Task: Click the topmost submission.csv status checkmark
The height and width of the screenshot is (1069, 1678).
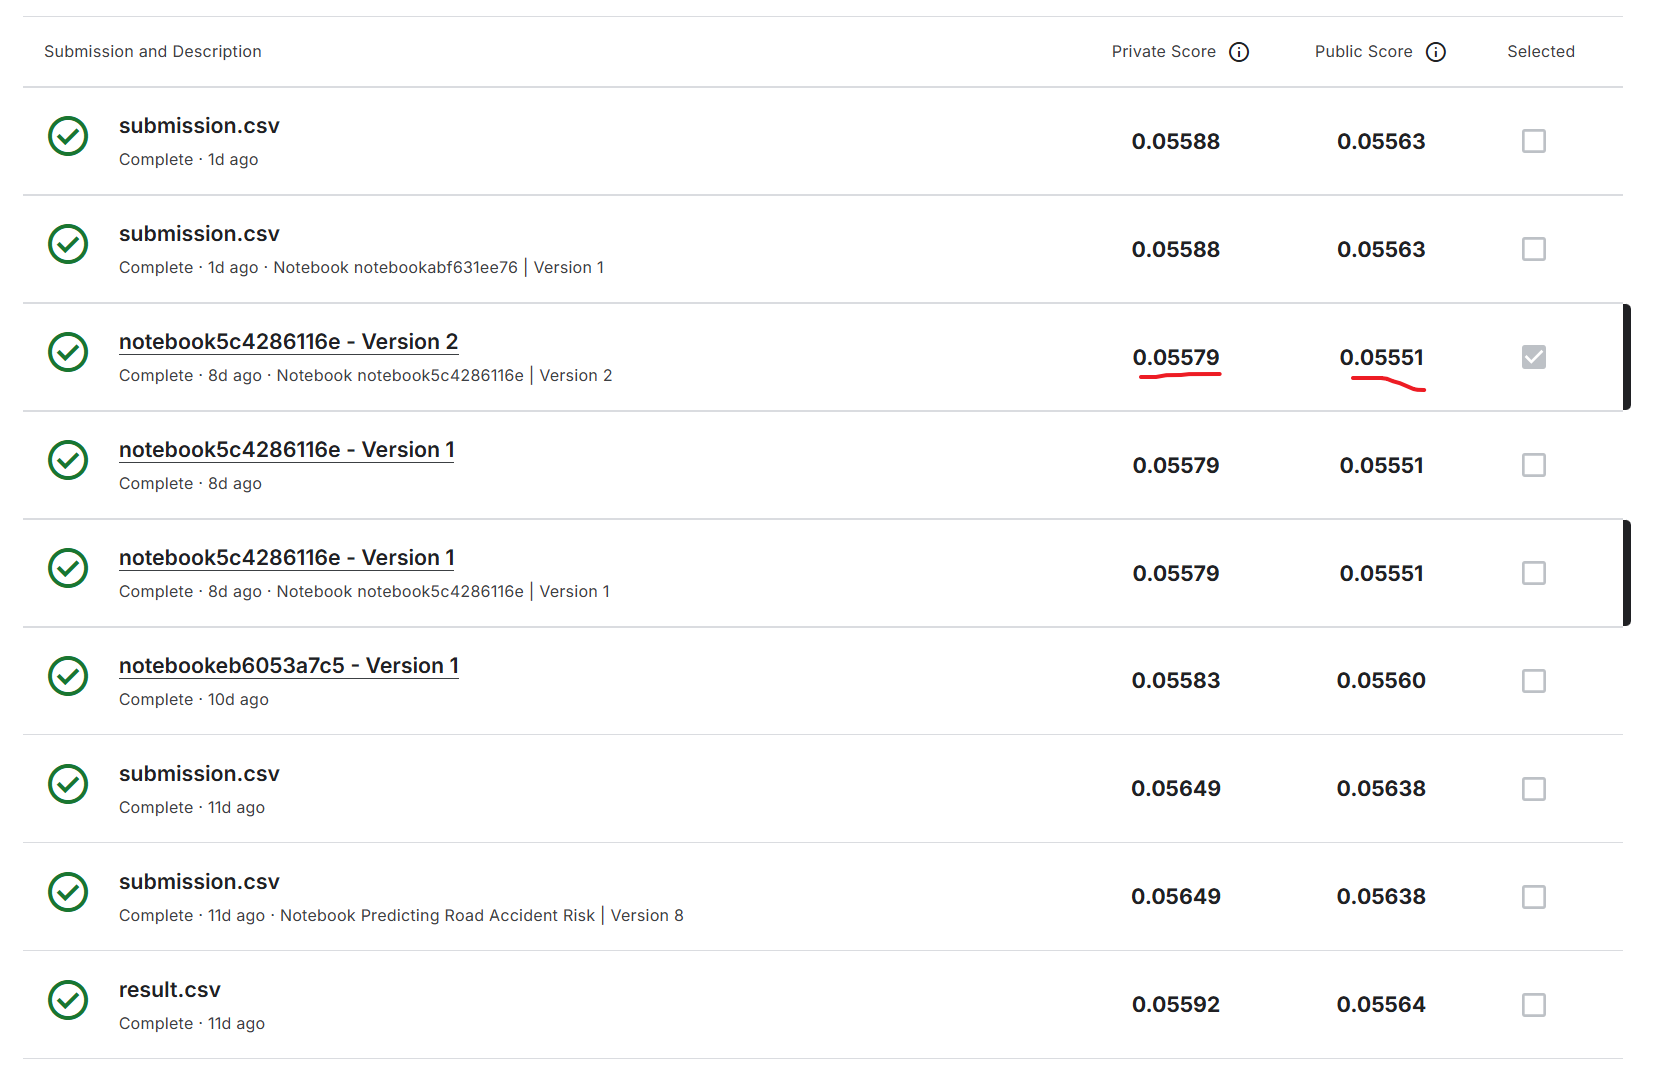Action: 68,136
